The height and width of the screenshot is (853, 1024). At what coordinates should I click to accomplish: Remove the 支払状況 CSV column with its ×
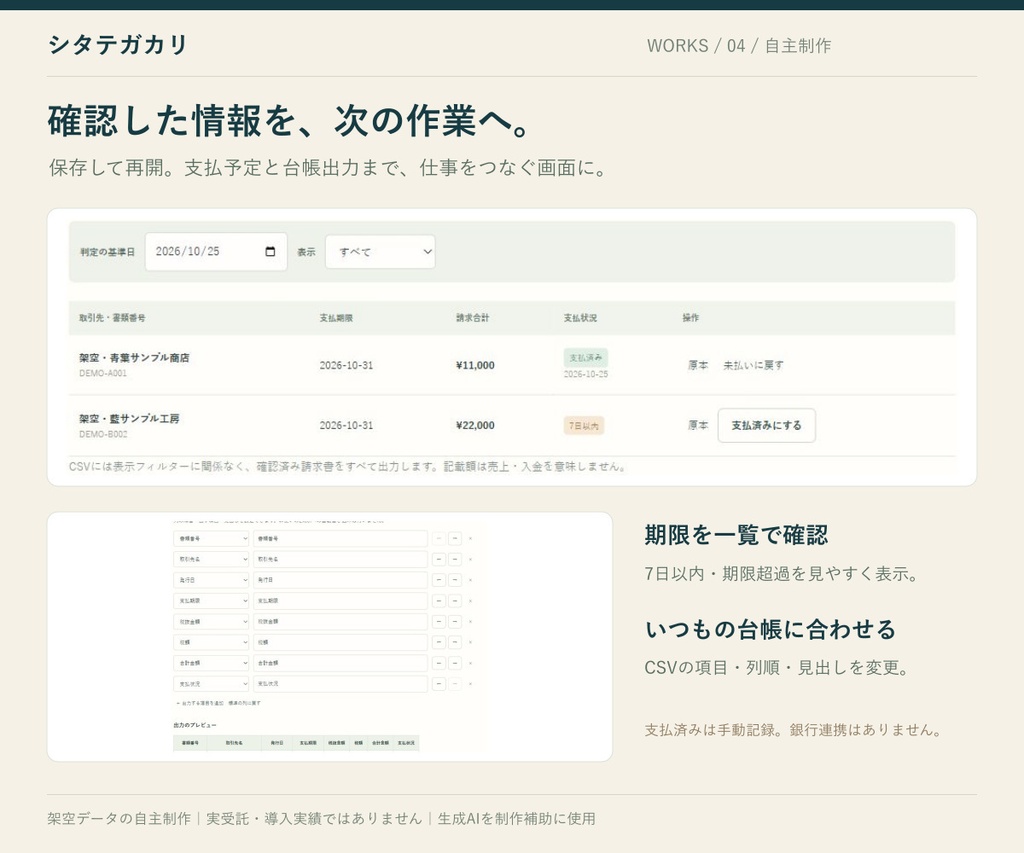pyautogui.click(x=470, y=684)
